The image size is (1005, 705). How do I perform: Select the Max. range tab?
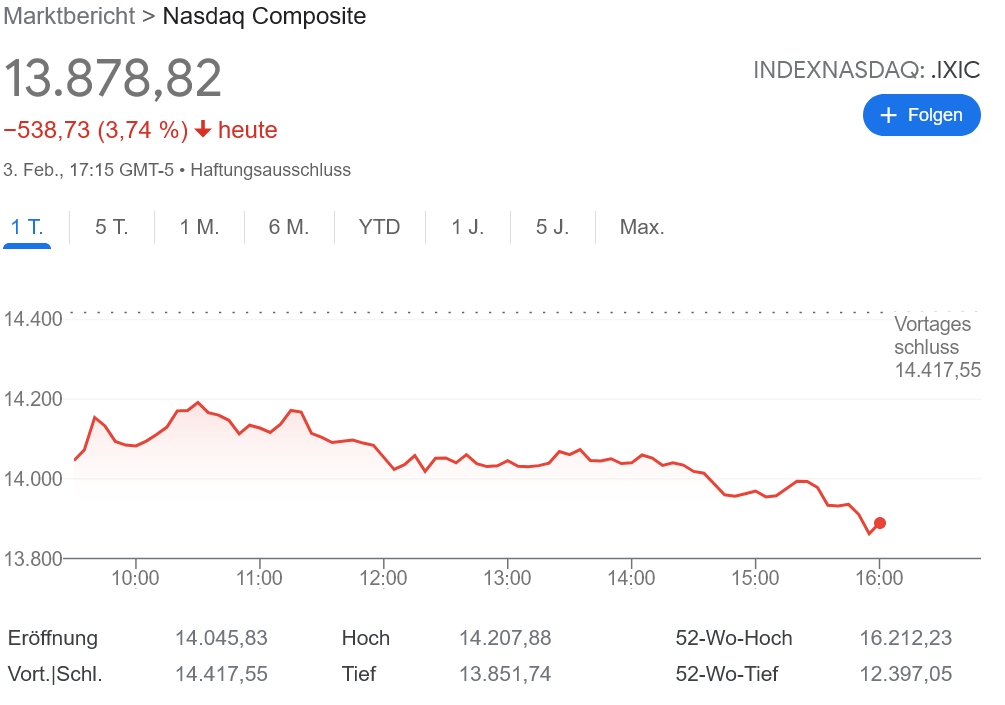tap(642, 227)
